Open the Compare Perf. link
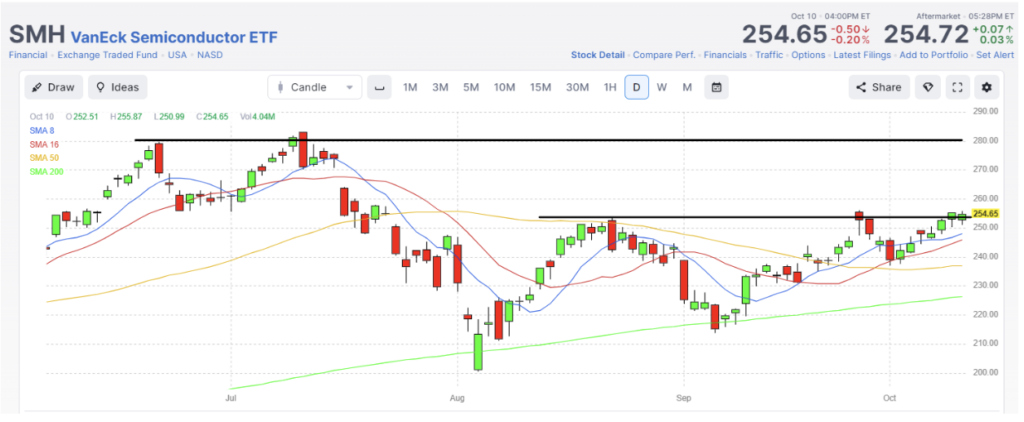Screen dimensions: 1024x422 [x=664, y=55]
